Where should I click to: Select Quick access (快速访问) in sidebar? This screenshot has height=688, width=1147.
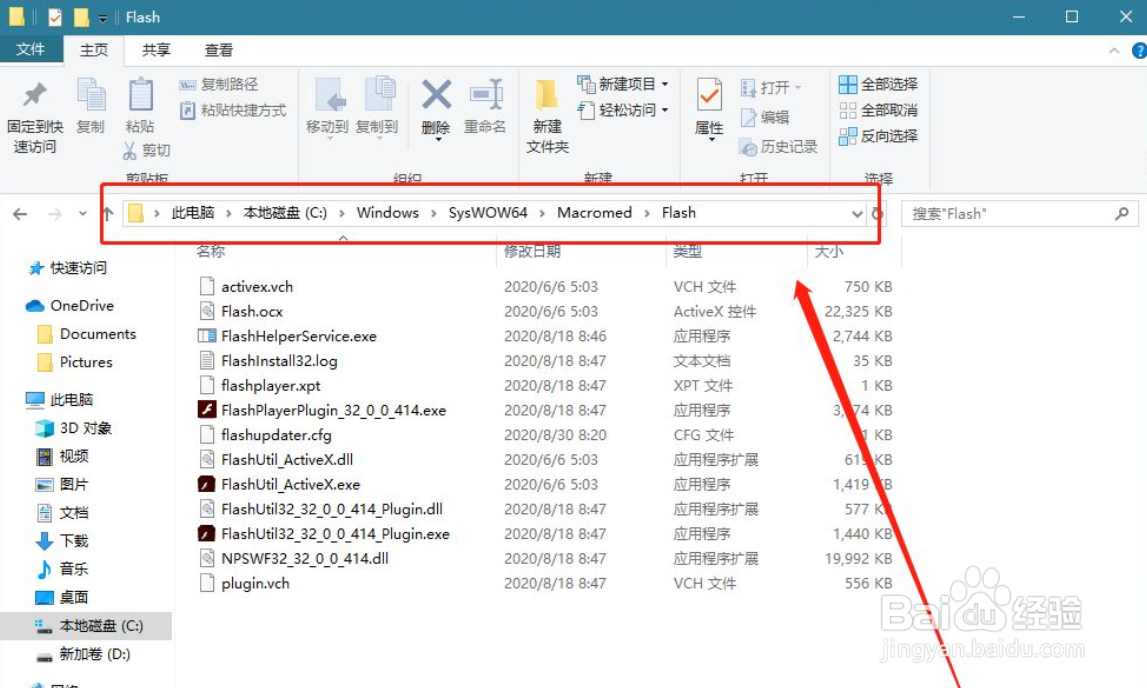click(68, 268)
